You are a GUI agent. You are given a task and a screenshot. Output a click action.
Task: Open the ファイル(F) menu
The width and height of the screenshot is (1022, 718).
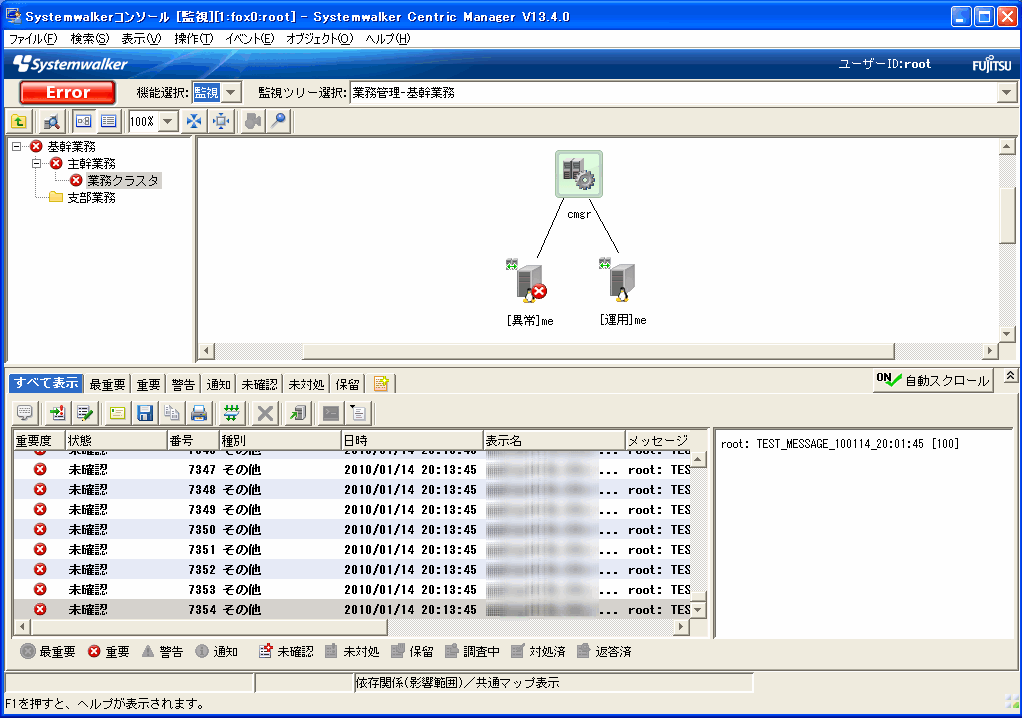click(33, 39)
